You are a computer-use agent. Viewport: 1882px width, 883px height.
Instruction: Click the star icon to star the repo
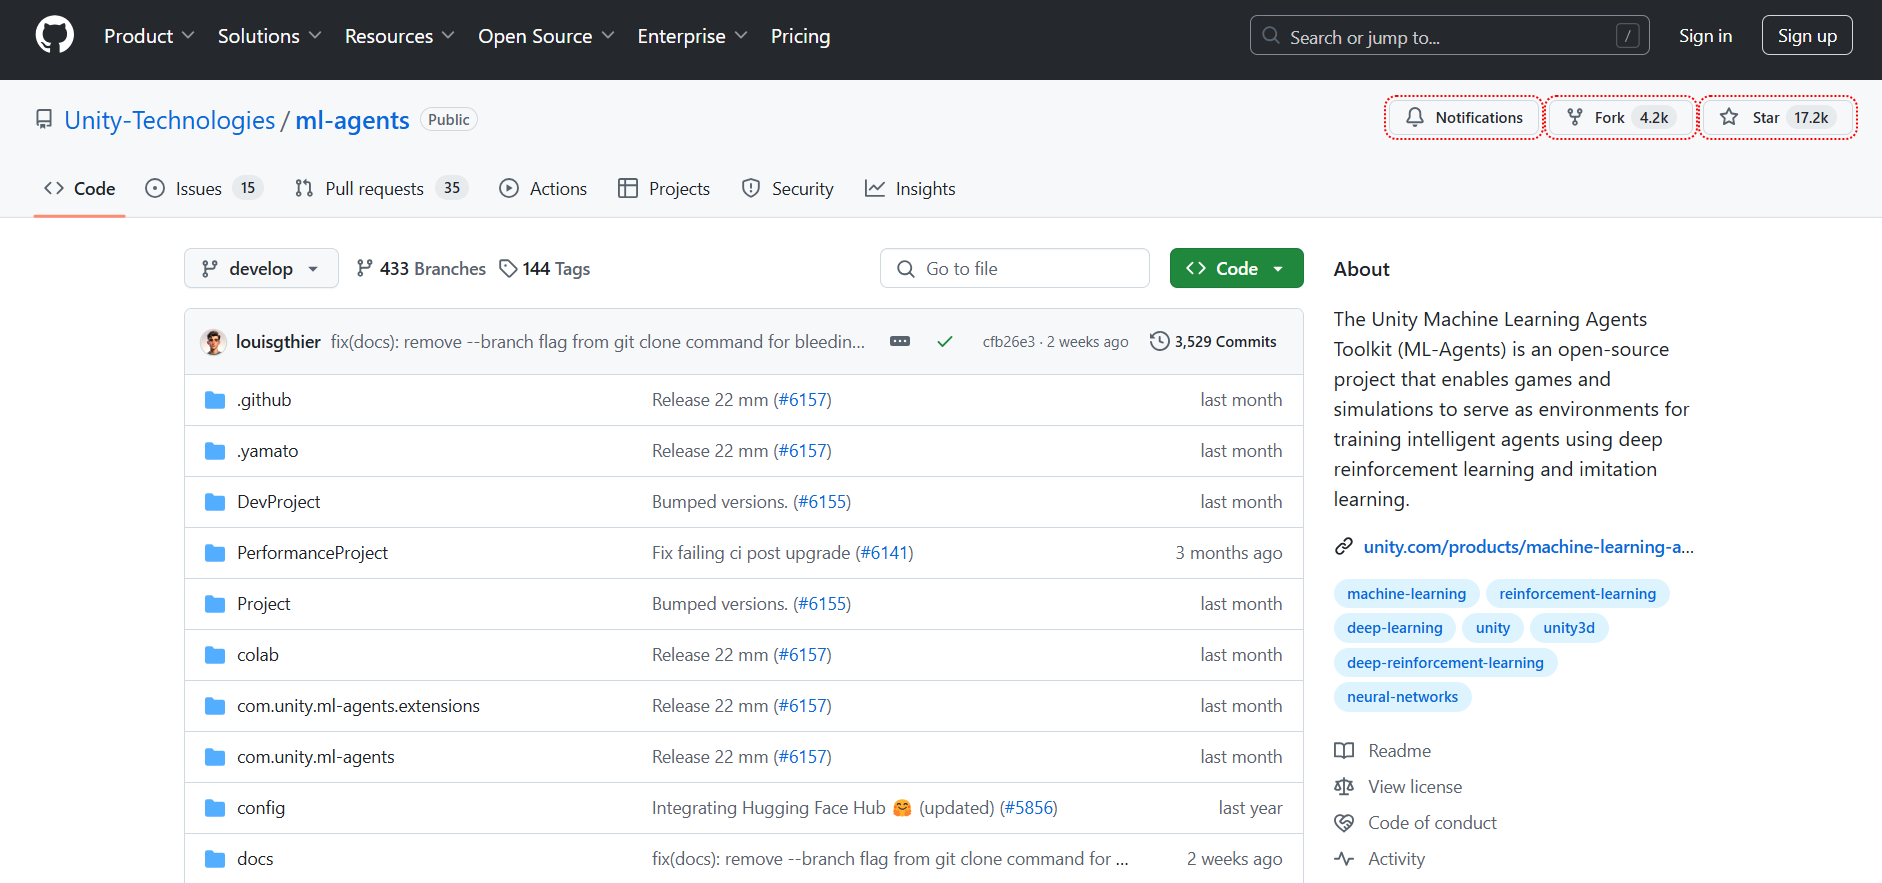(x=1729, y=117)
